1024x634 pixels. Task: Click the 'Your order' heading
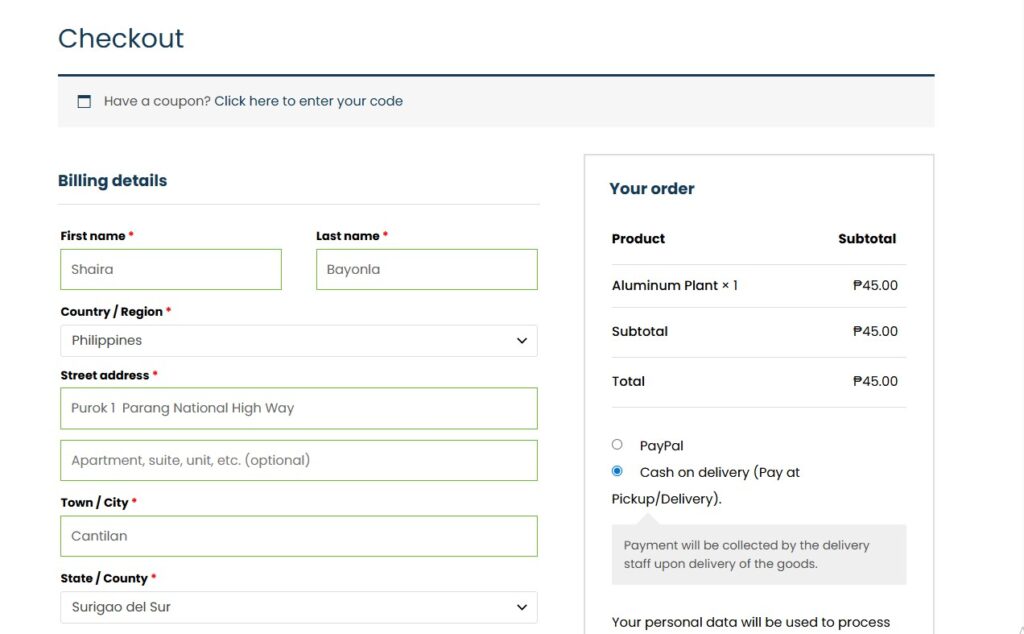pos(651,188)
